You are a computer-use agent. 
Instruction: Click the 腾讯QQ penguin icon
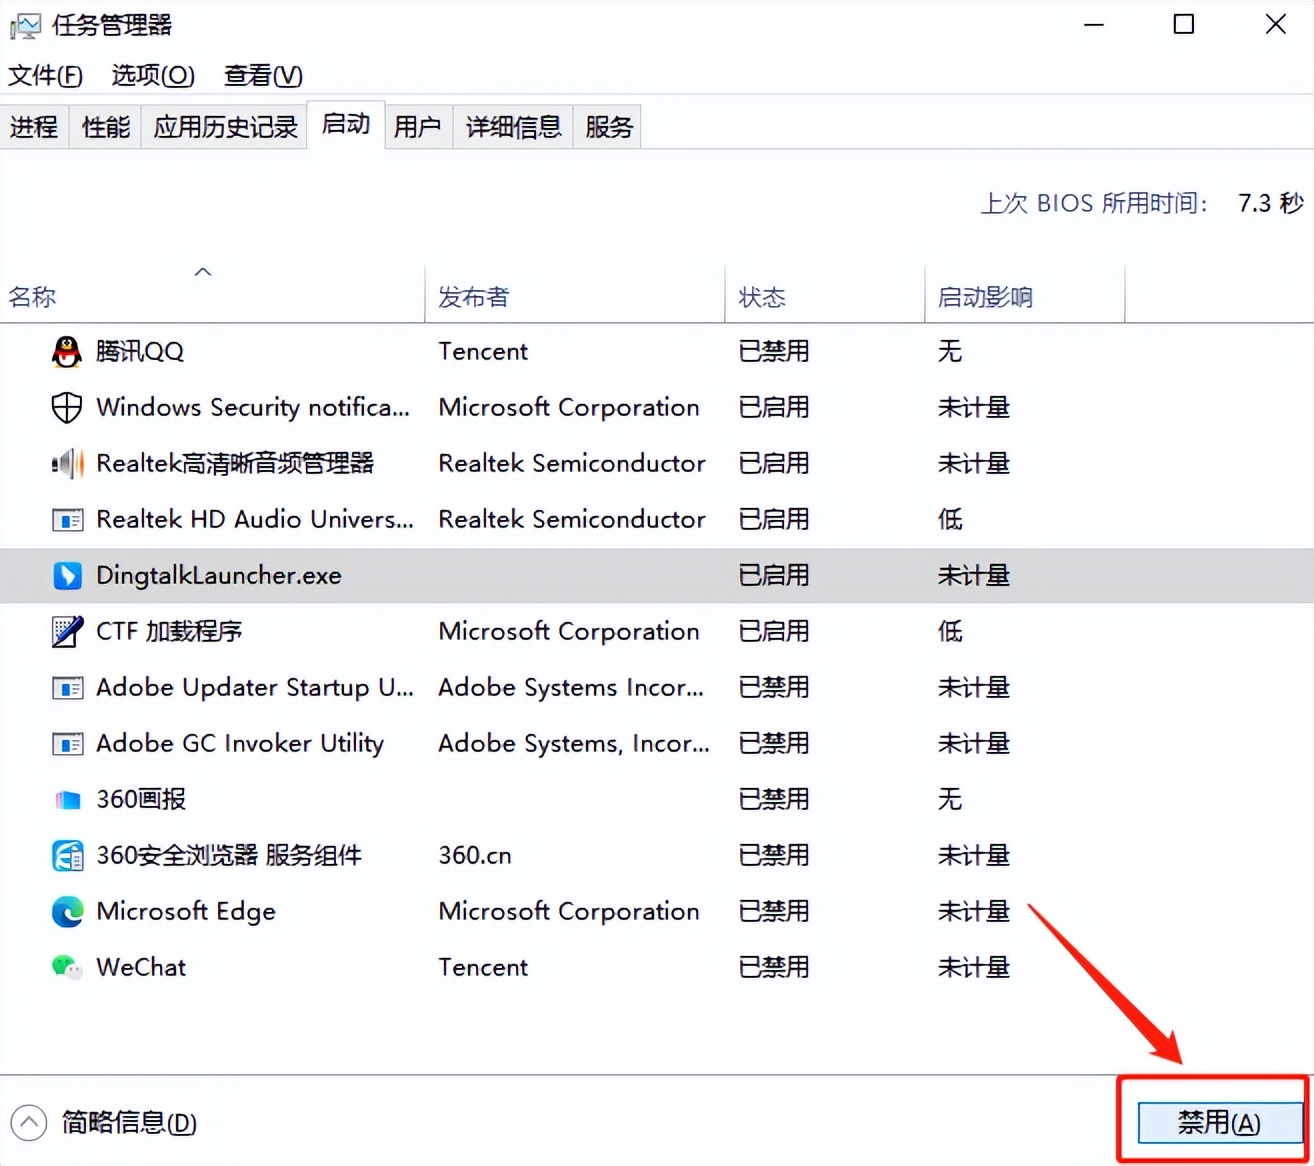point(66,351)
